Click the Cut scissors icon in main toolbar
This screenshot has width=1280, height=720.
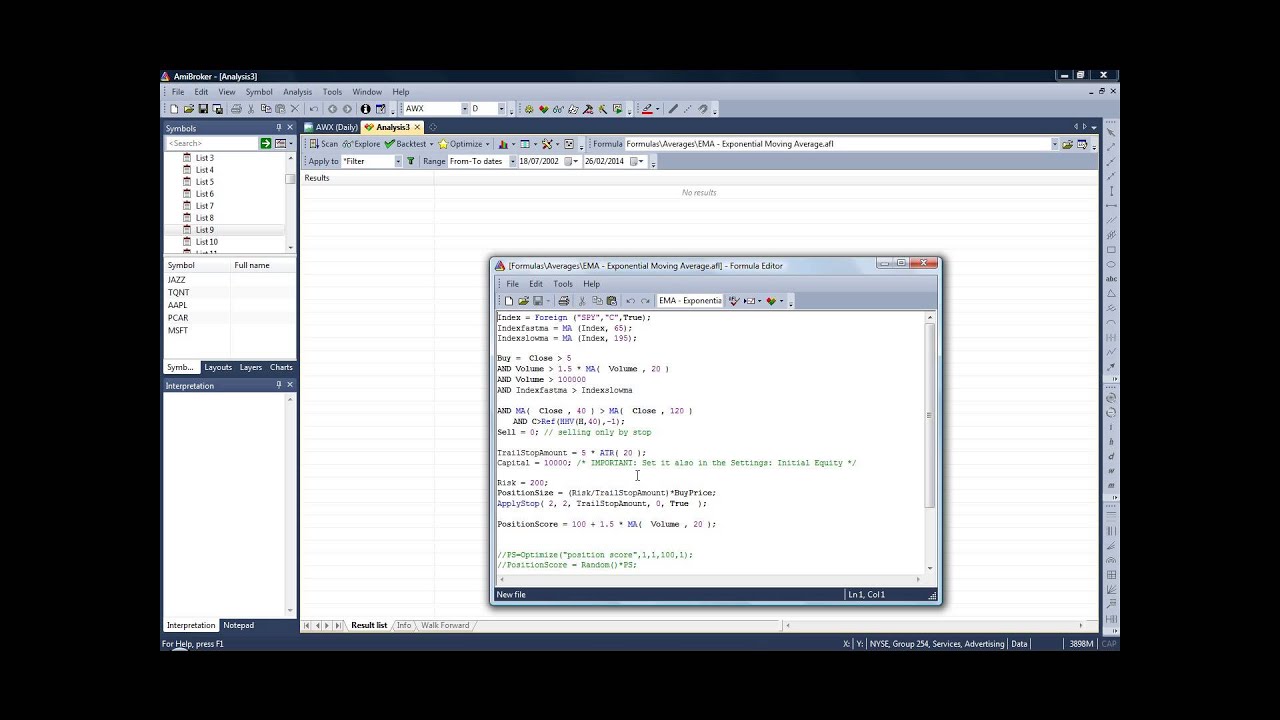(251, 109)
